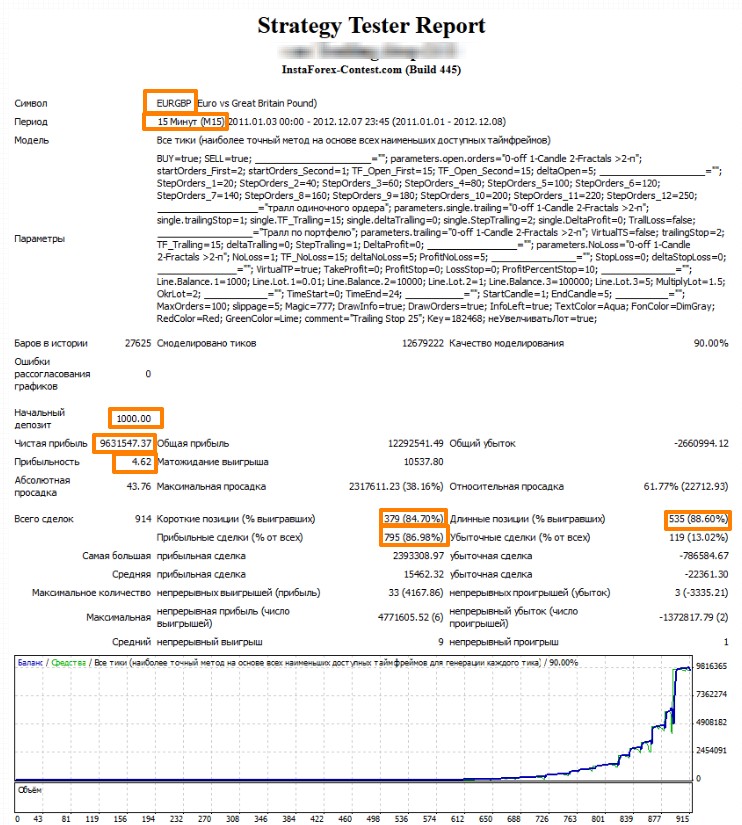Select the loss trades value '119 (13.02%)'
This screenshot has height=825, width=742.
click(699, 537)
